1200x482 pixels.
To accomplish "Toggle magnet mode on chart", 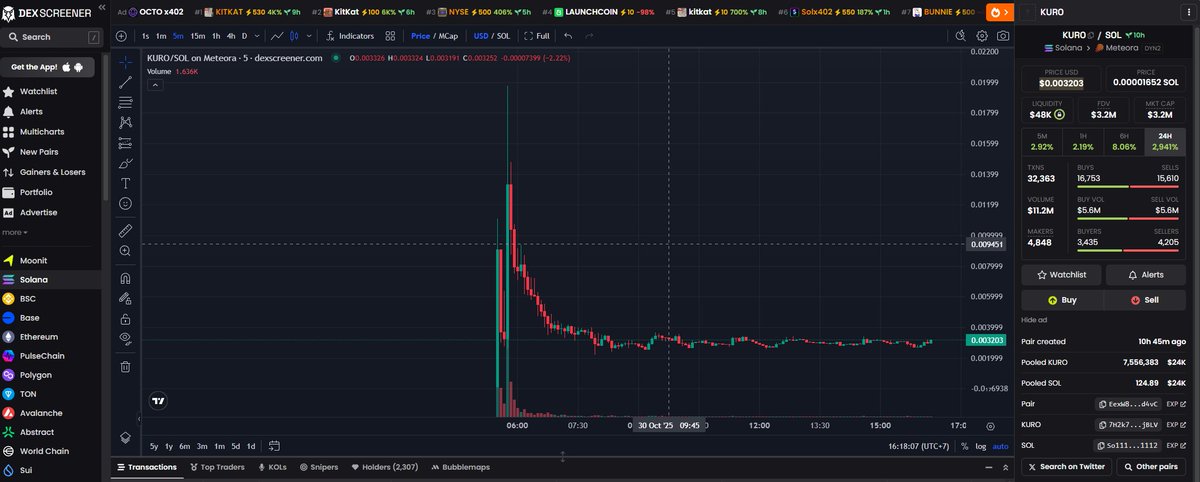I will tap(125, 278).
